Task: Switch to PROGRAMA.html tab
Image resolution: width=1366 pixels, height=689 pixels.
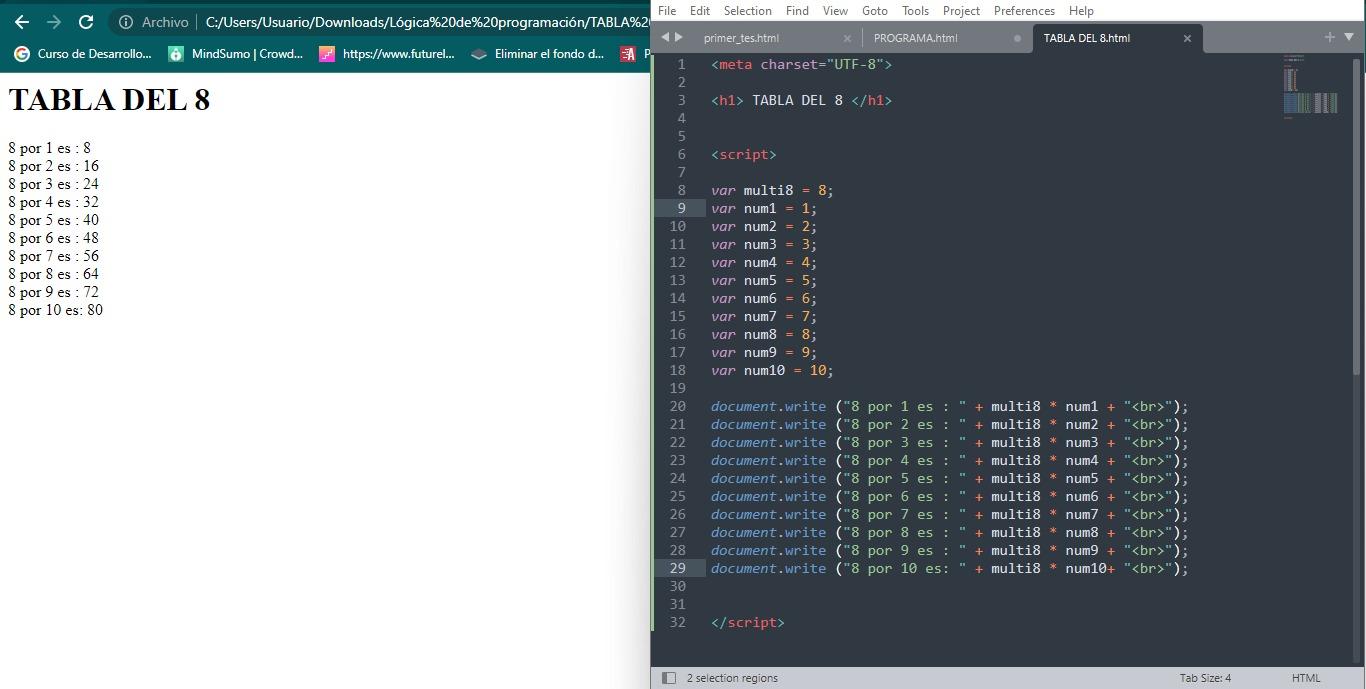Action: pos(915,38)
